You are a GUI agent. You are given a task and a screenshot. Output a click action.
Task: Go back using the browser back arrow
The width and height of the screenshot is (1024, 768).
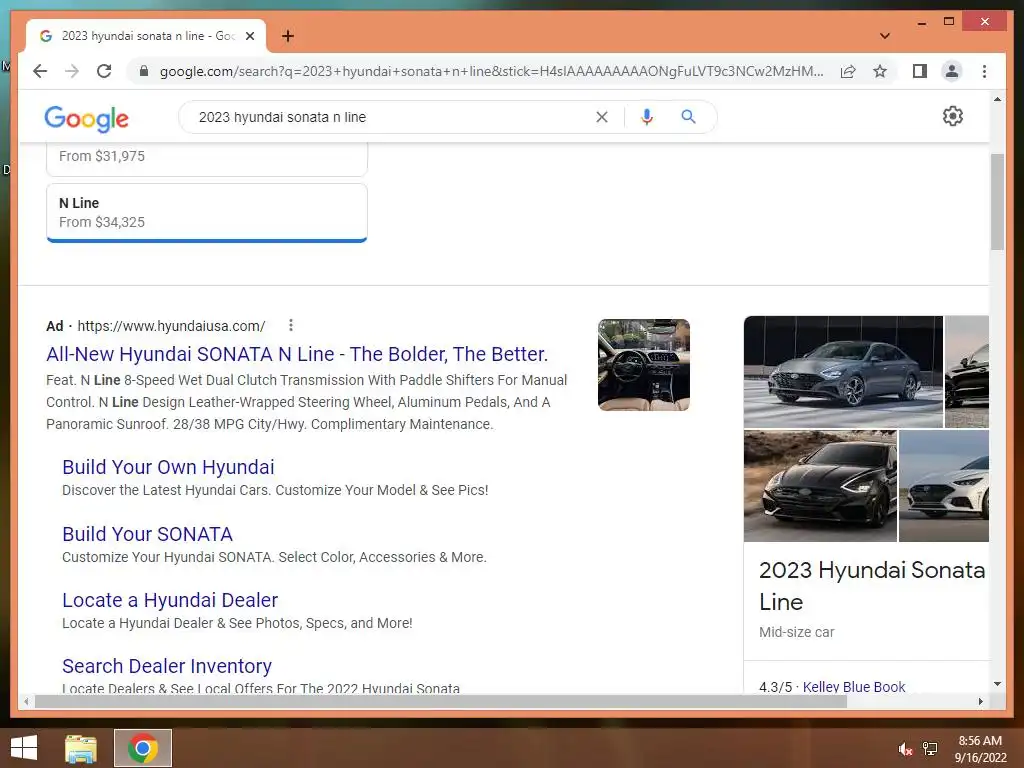(x=40, y=71)
